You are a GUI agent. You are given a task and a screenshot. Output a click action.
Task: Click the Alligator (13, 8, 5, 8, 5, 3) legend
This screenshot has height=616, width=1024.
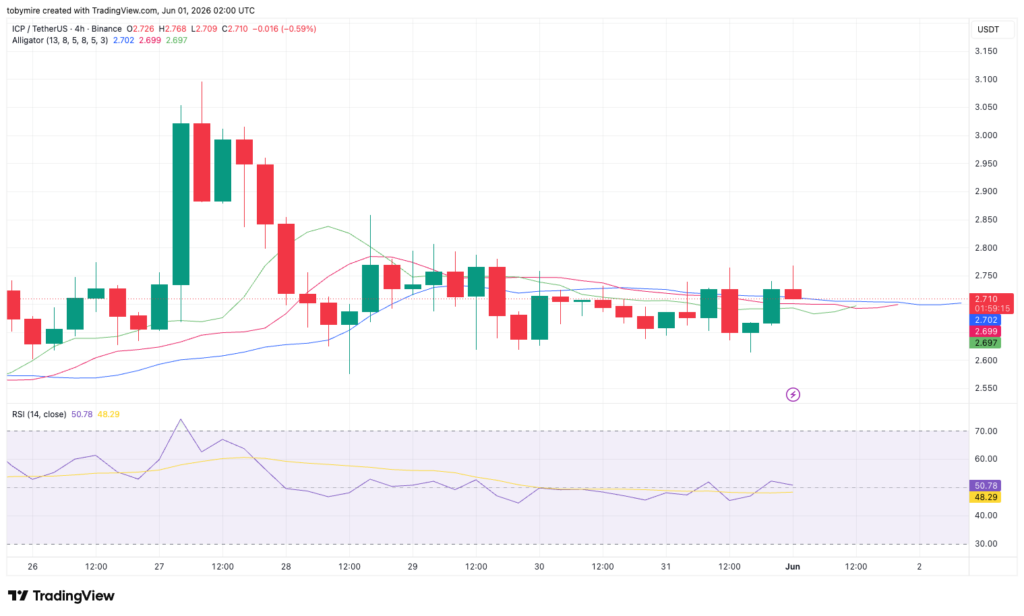(x=60, y=41)
